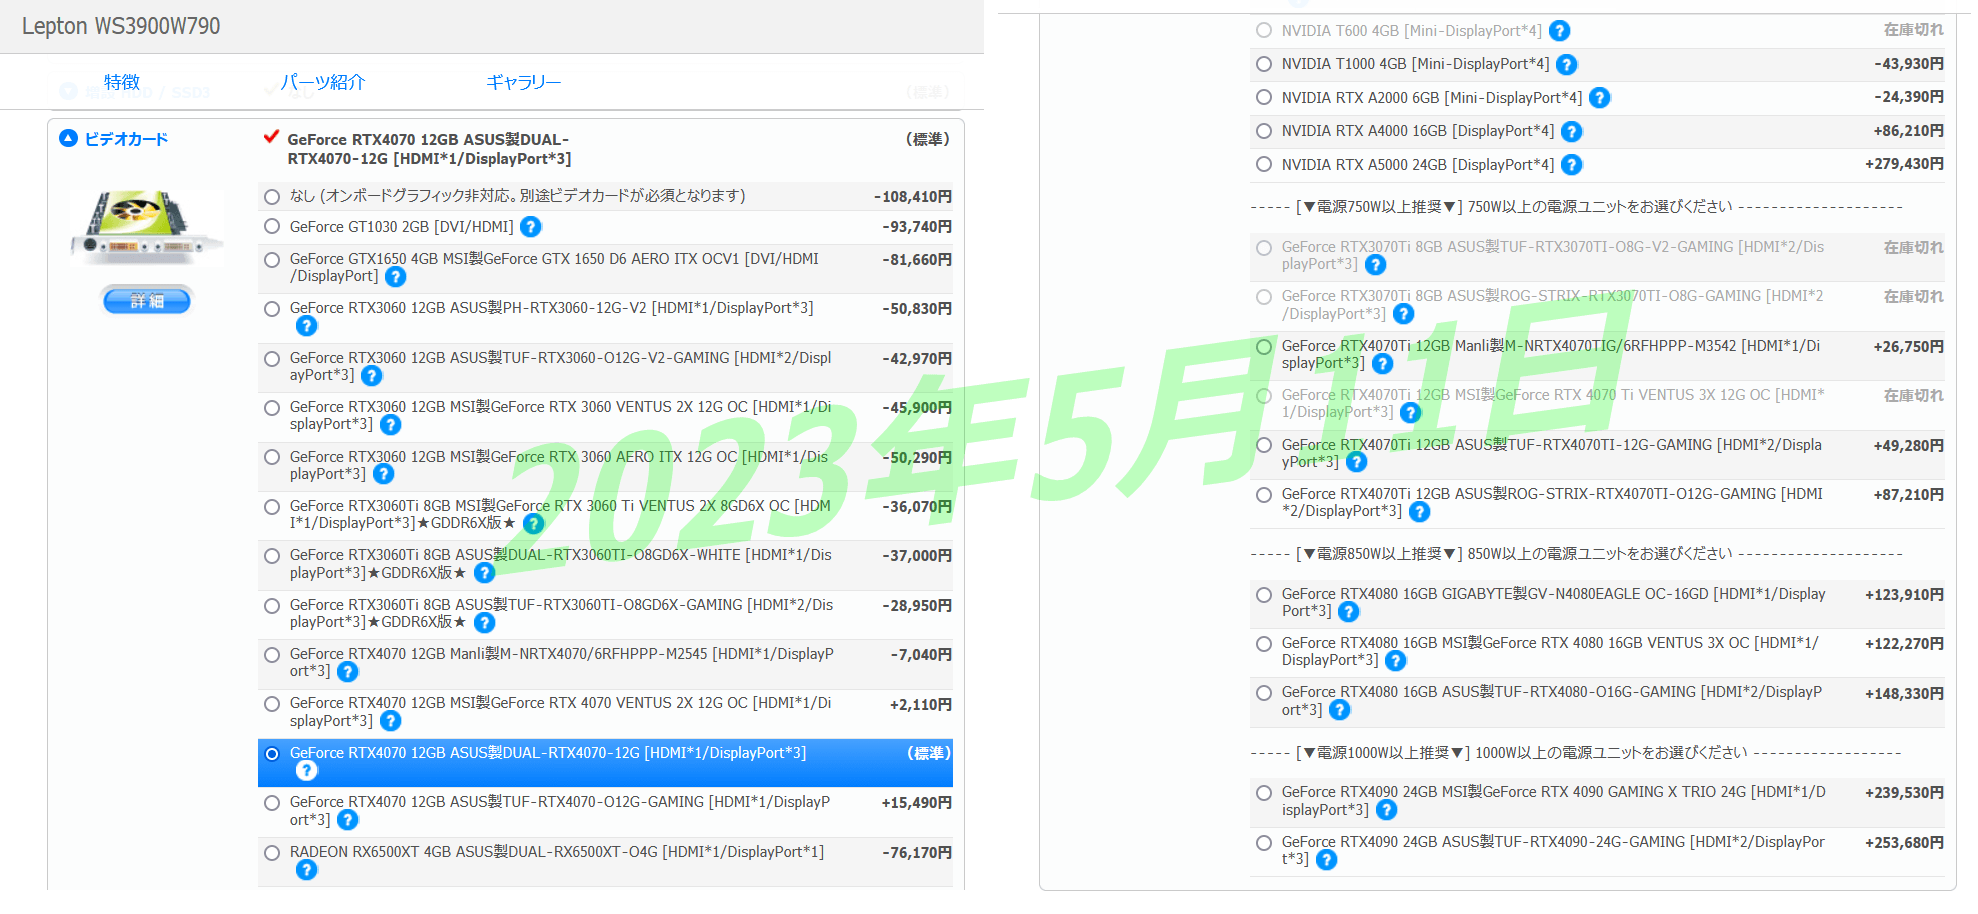
Task: Open help icon for RTX4090 ASUS TUF 24G
Action: coord(1327,859)
